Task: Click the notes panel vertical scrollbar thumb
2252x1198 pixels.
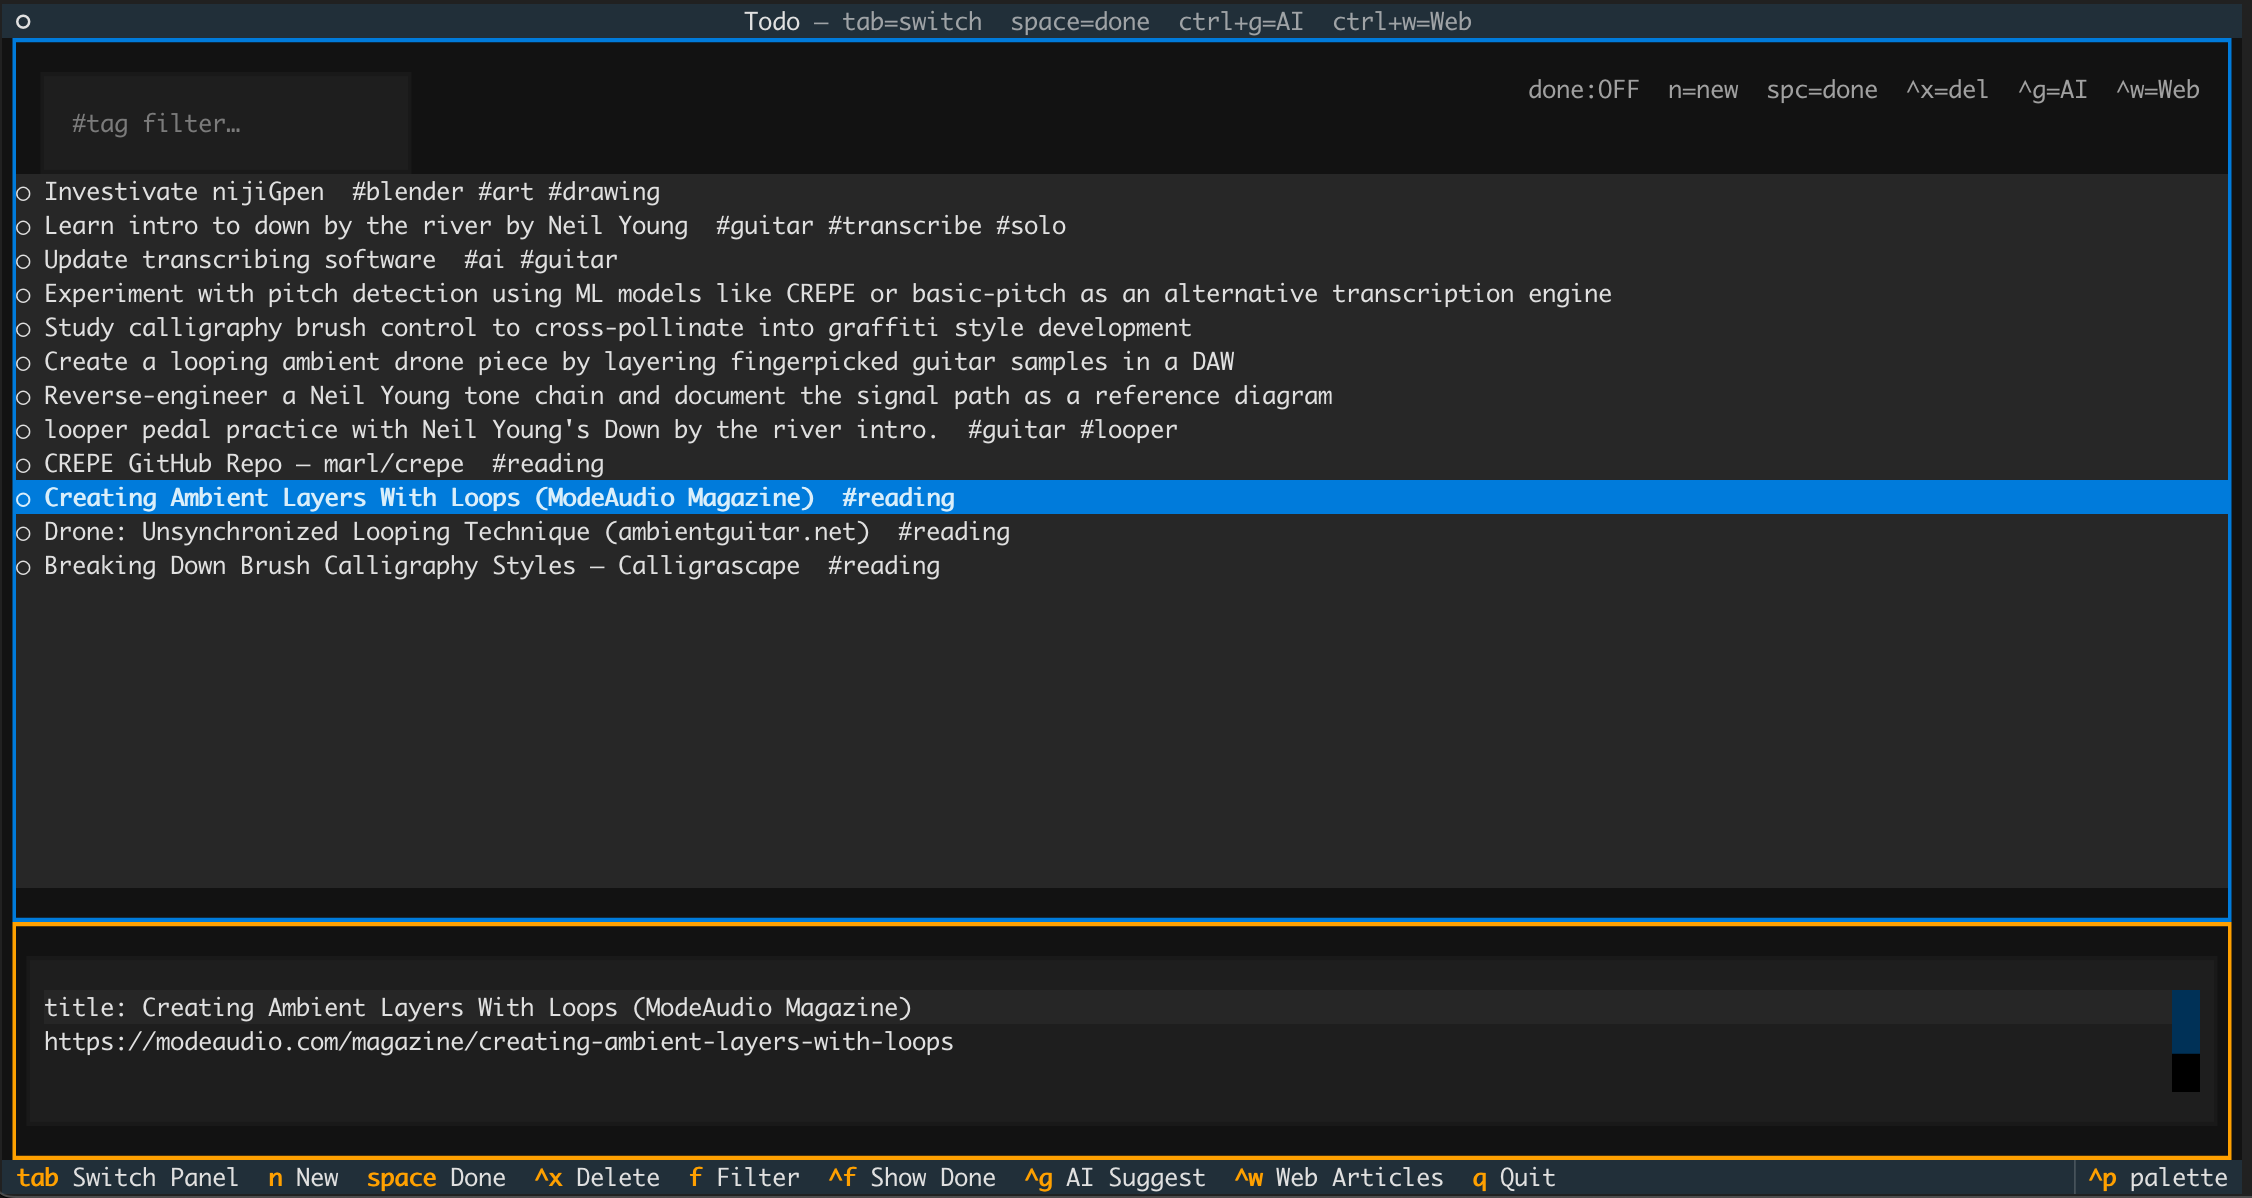Action: 2185,1022
